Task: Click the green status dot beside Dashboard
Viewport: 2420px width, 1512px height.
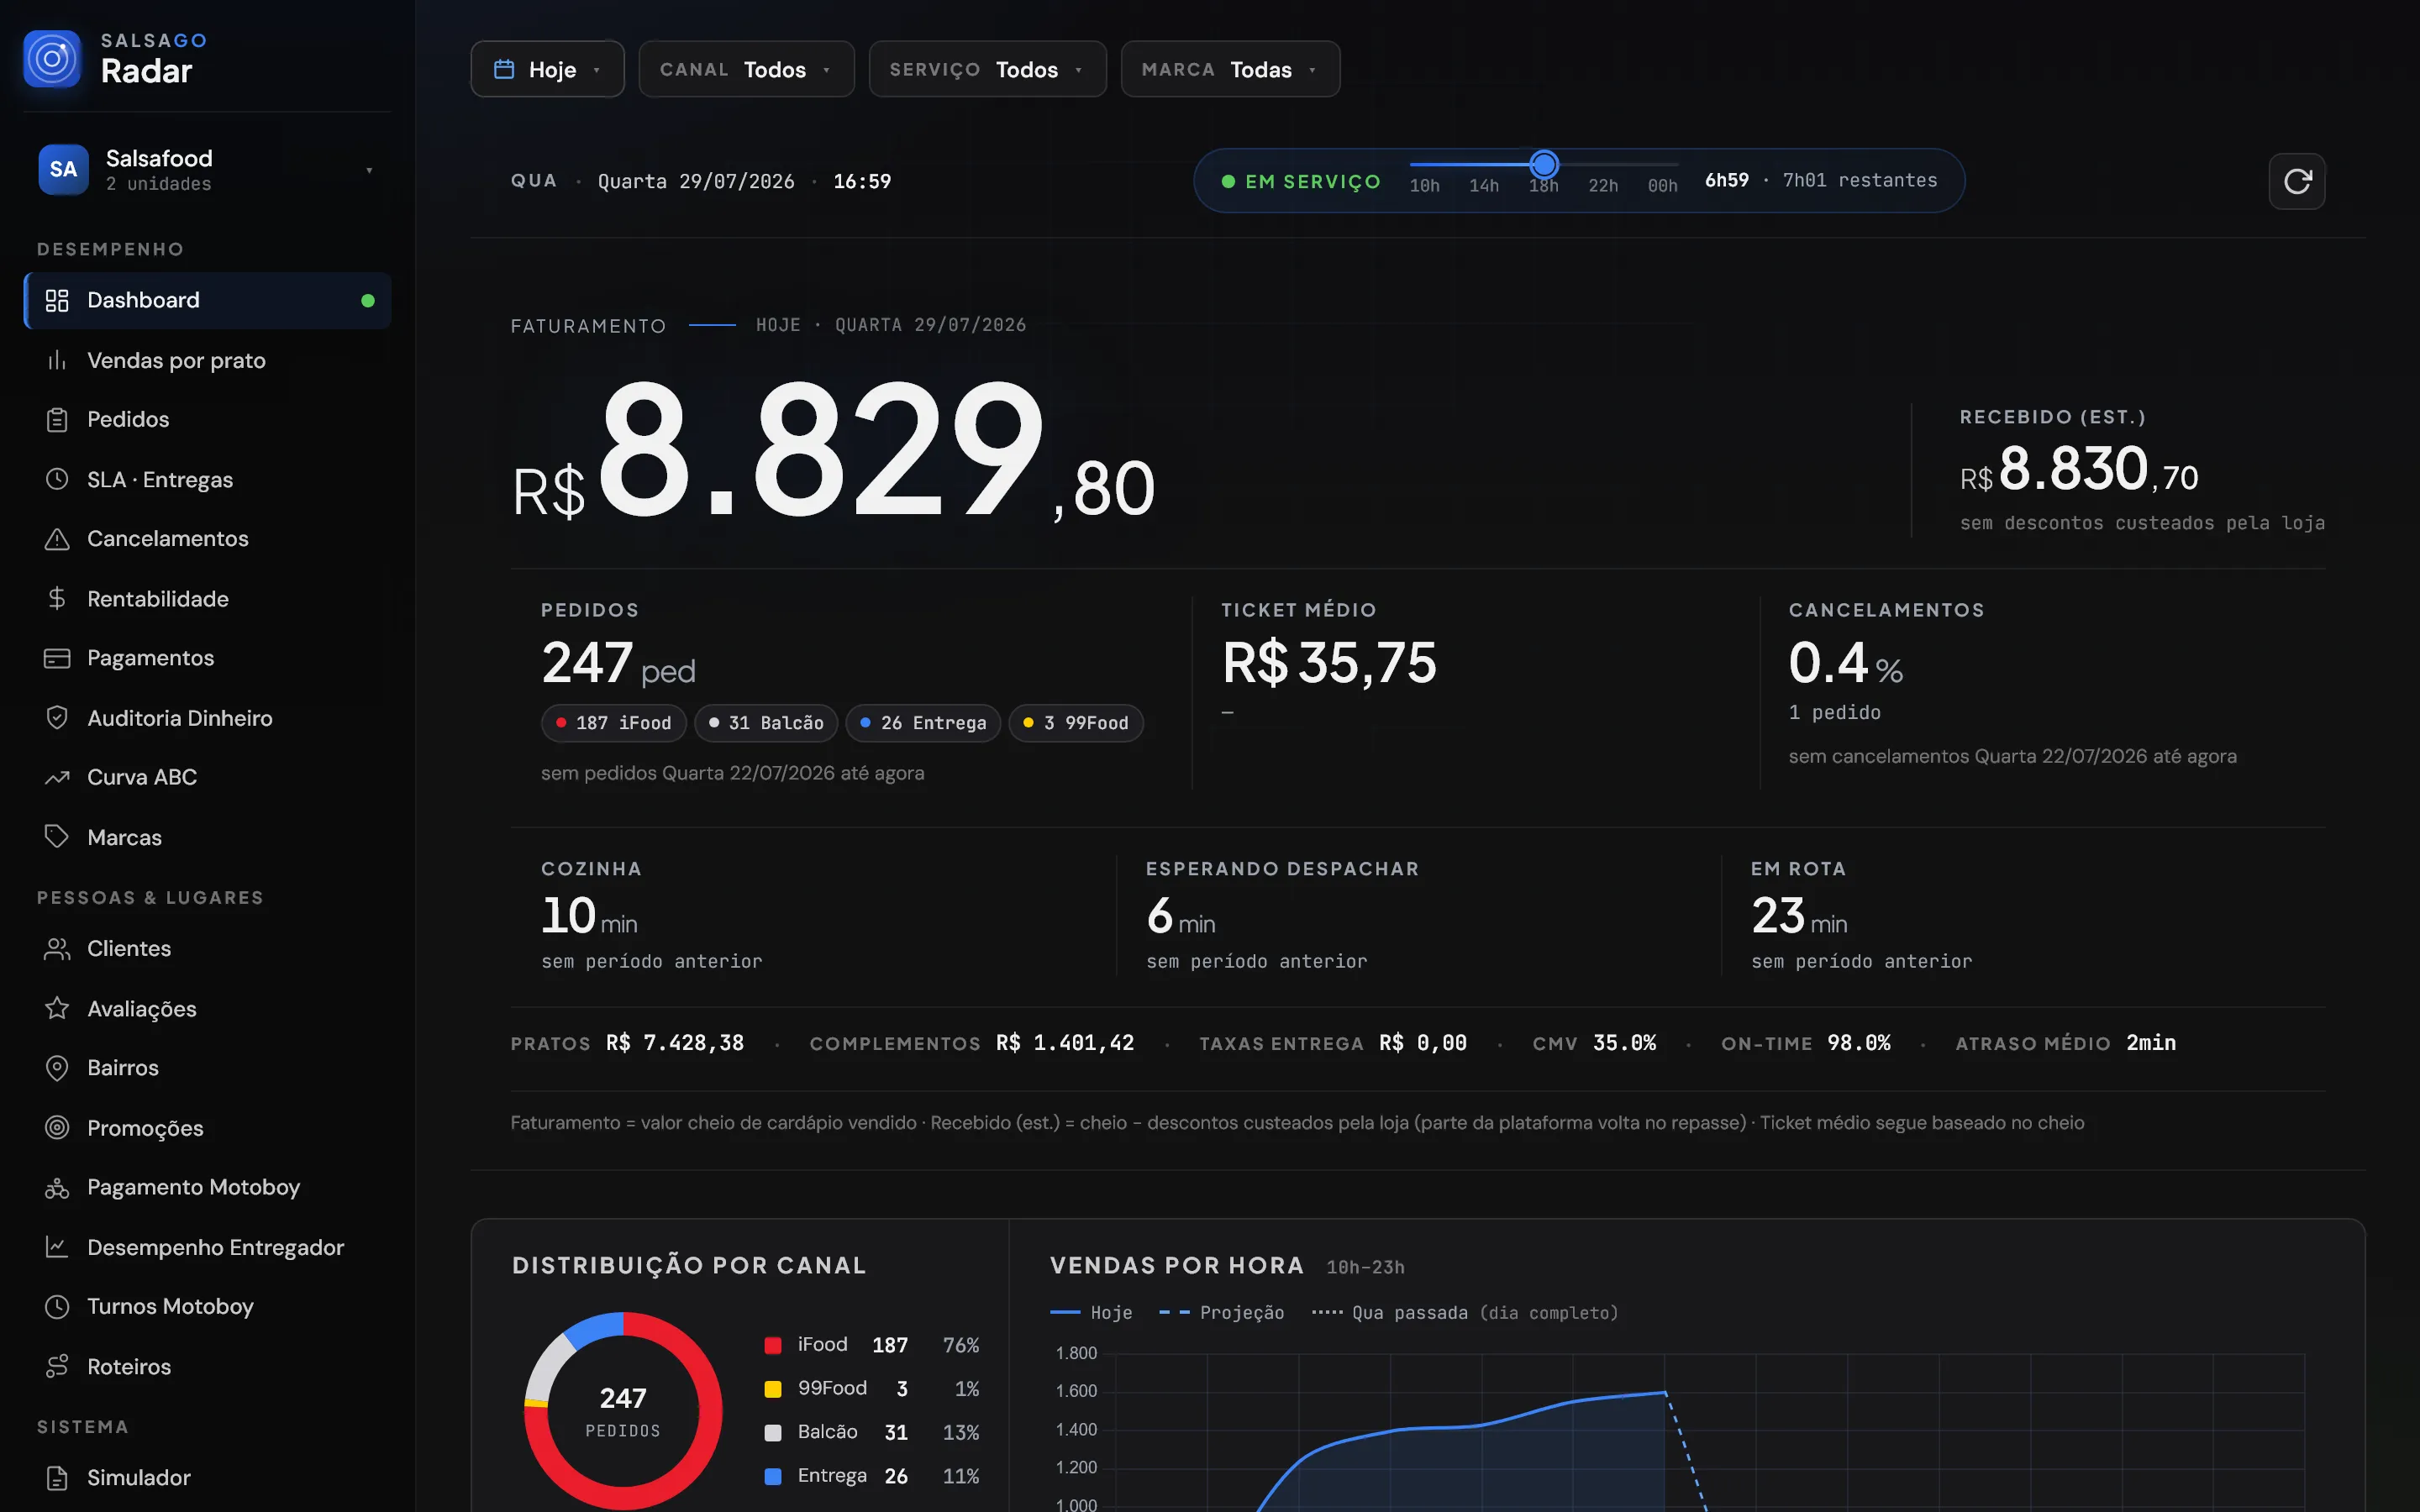Action: click(368, 300)
